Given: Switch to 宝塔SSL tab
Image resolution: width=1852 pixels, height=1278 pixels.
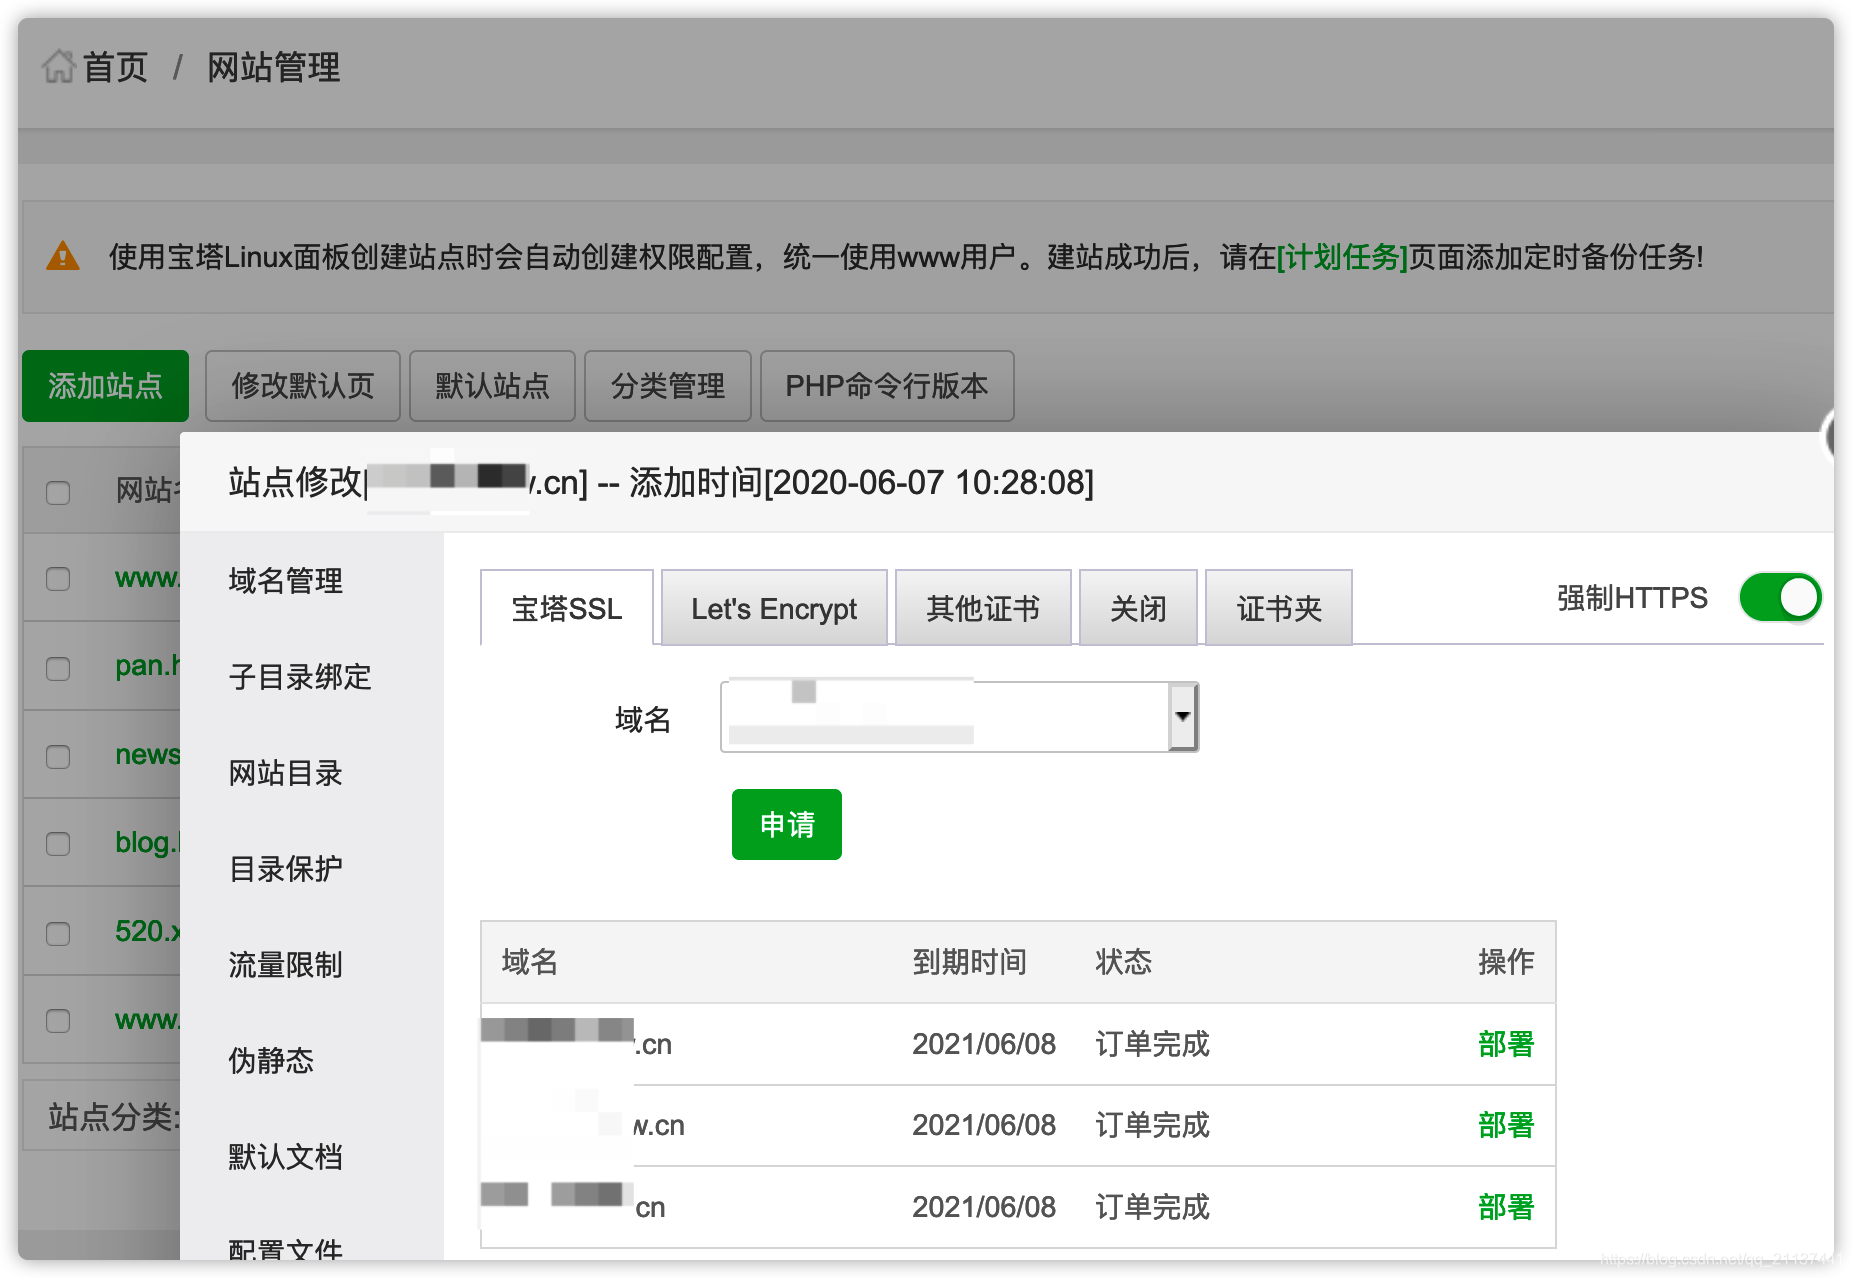Looking at the screenshot, I should 567,608.
